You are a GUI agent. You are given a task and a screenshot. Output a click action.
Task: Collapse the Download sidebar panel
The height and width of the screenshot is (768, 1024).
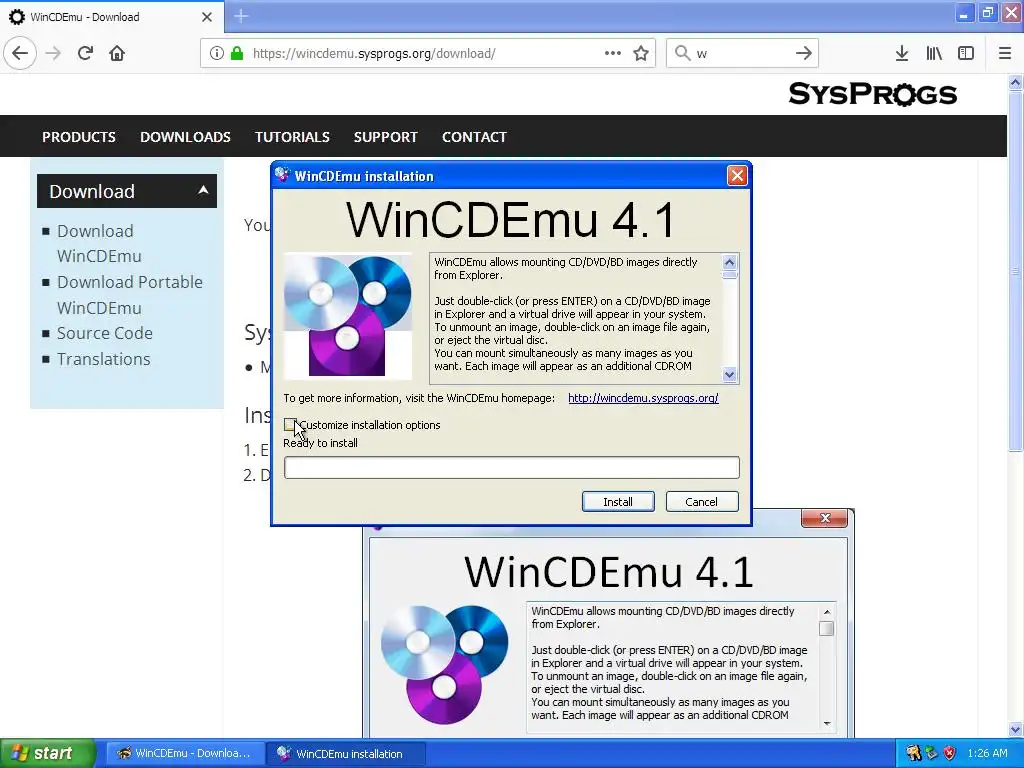(x=203, y=190)
